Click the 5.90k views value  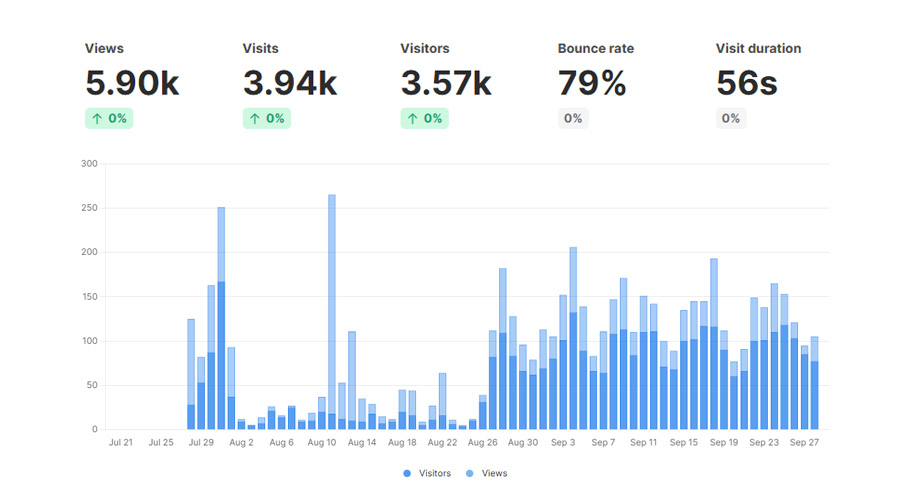[x=132, y=83]
